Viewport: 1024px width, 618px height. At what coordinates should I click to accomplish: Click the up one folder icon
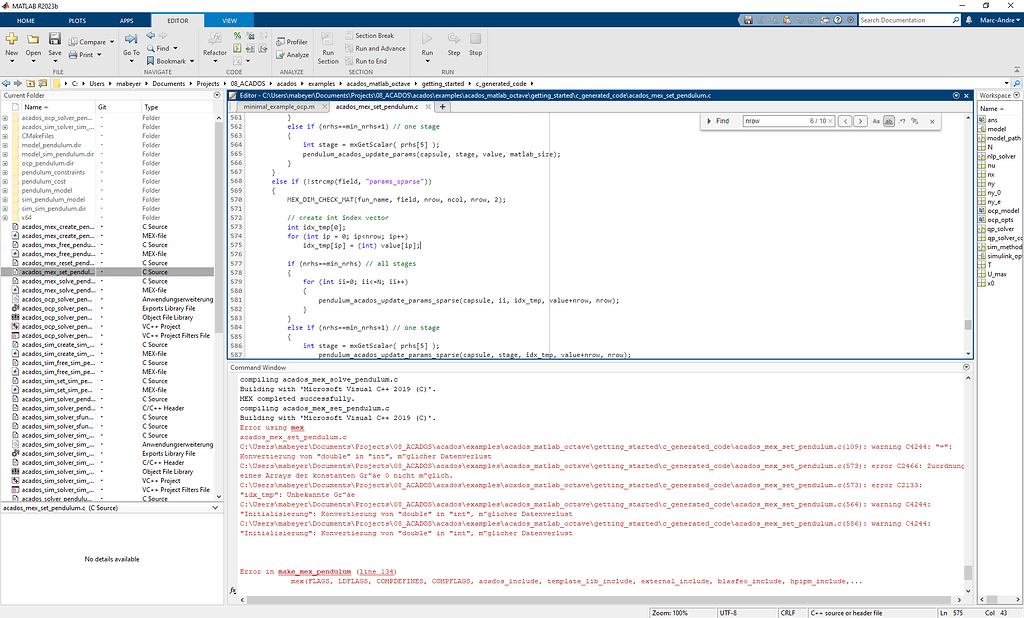coord(30,84)
